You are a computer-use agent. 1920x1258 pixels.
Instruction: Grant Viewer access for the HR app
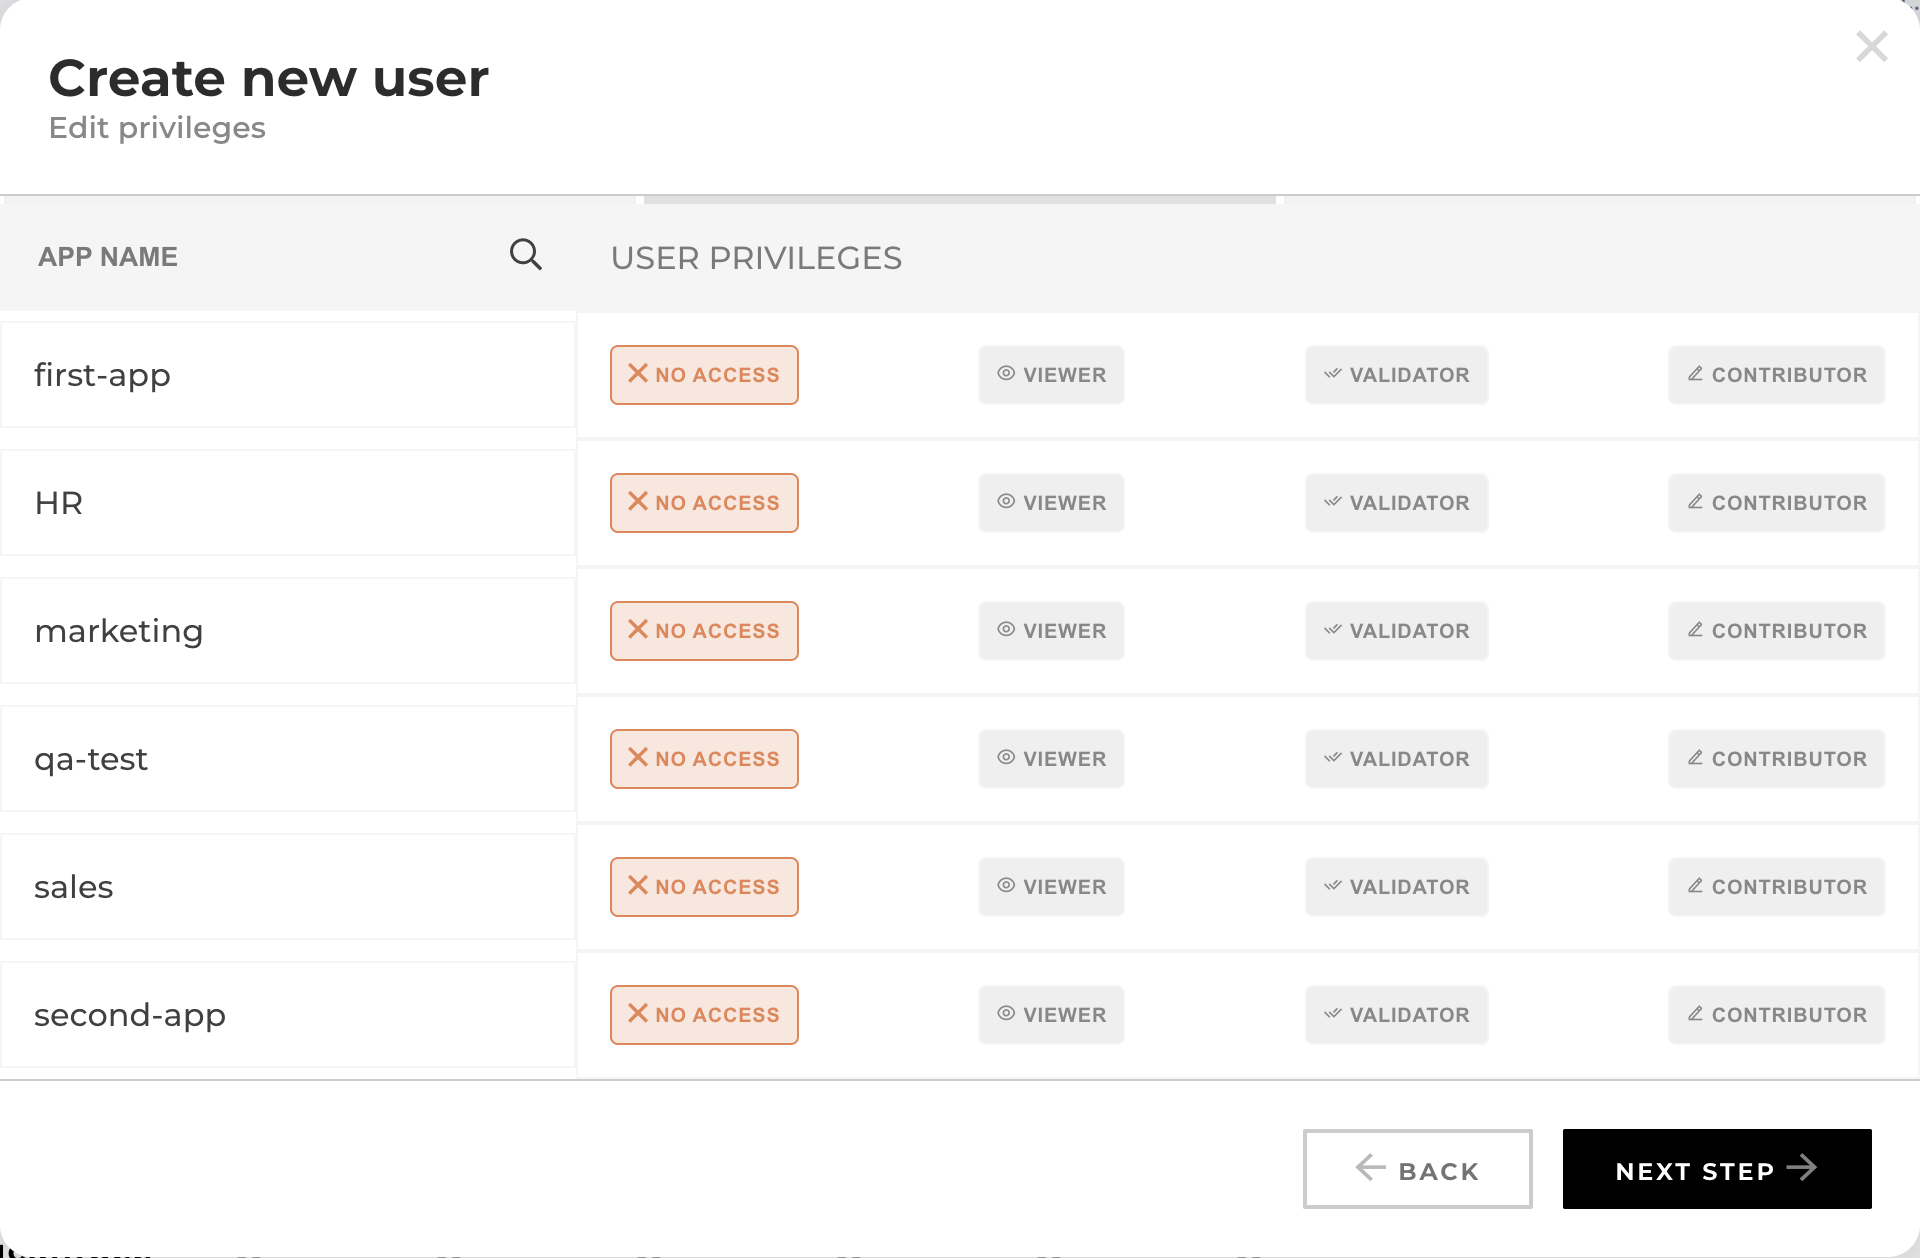click(x=1050, y=502)
